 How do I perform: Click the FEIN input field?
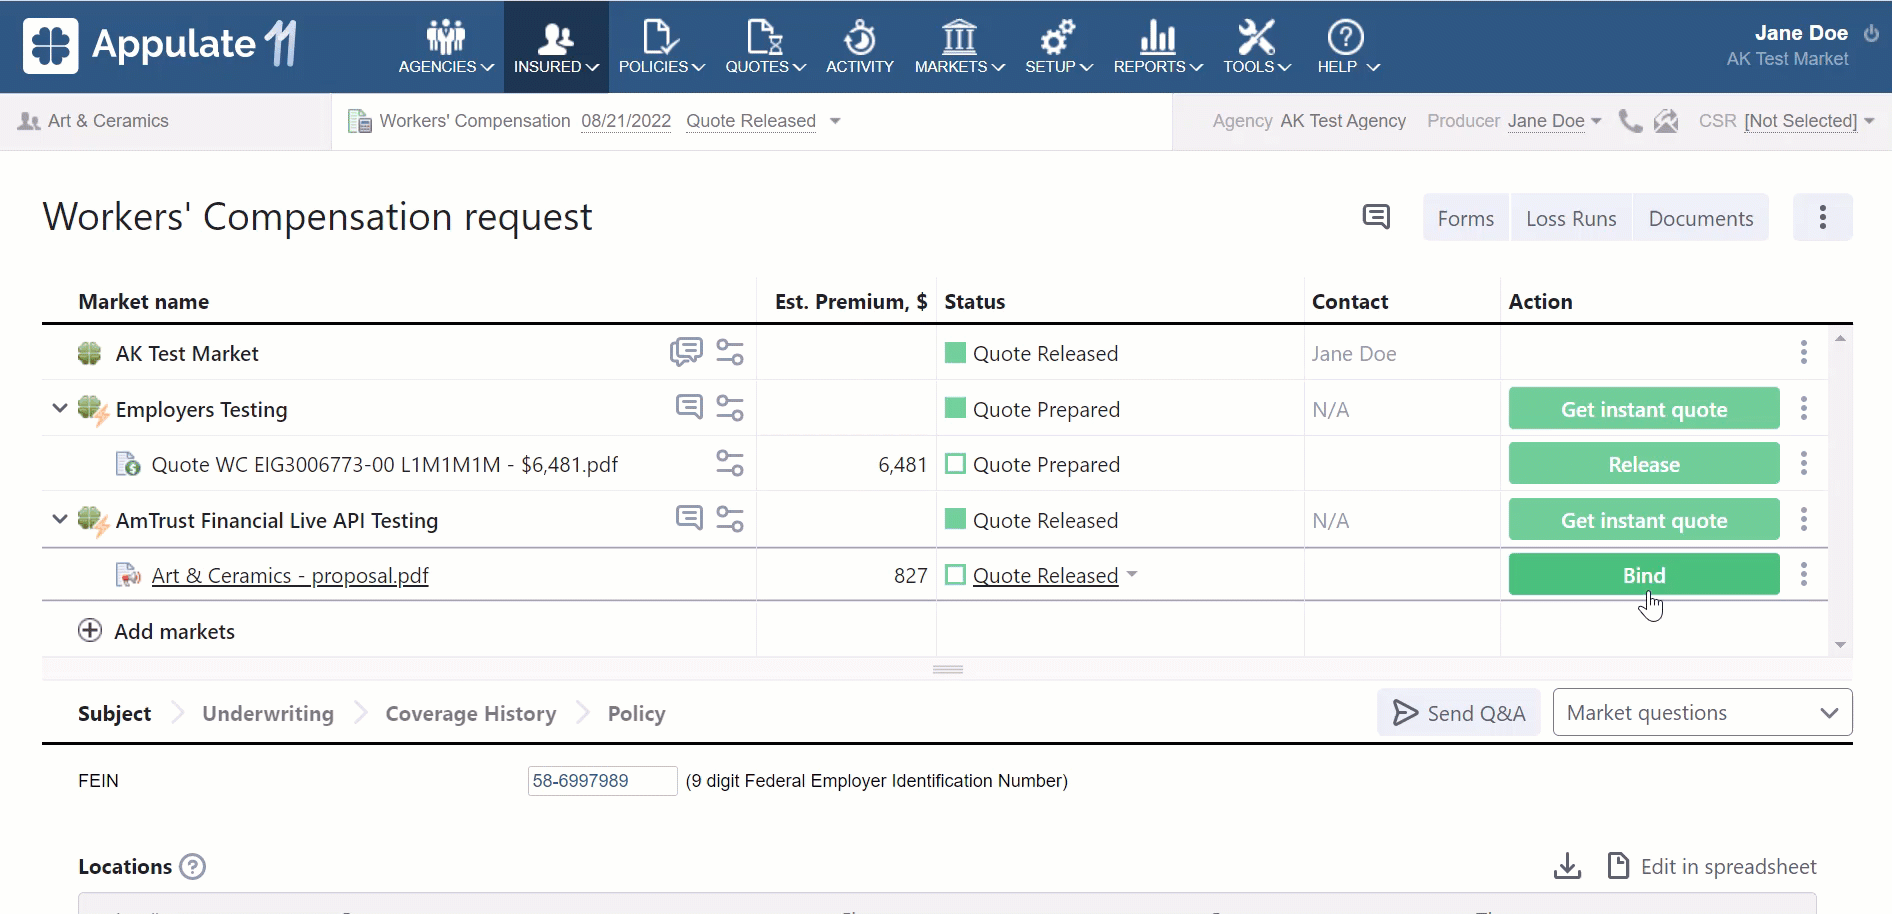point(602,780)
